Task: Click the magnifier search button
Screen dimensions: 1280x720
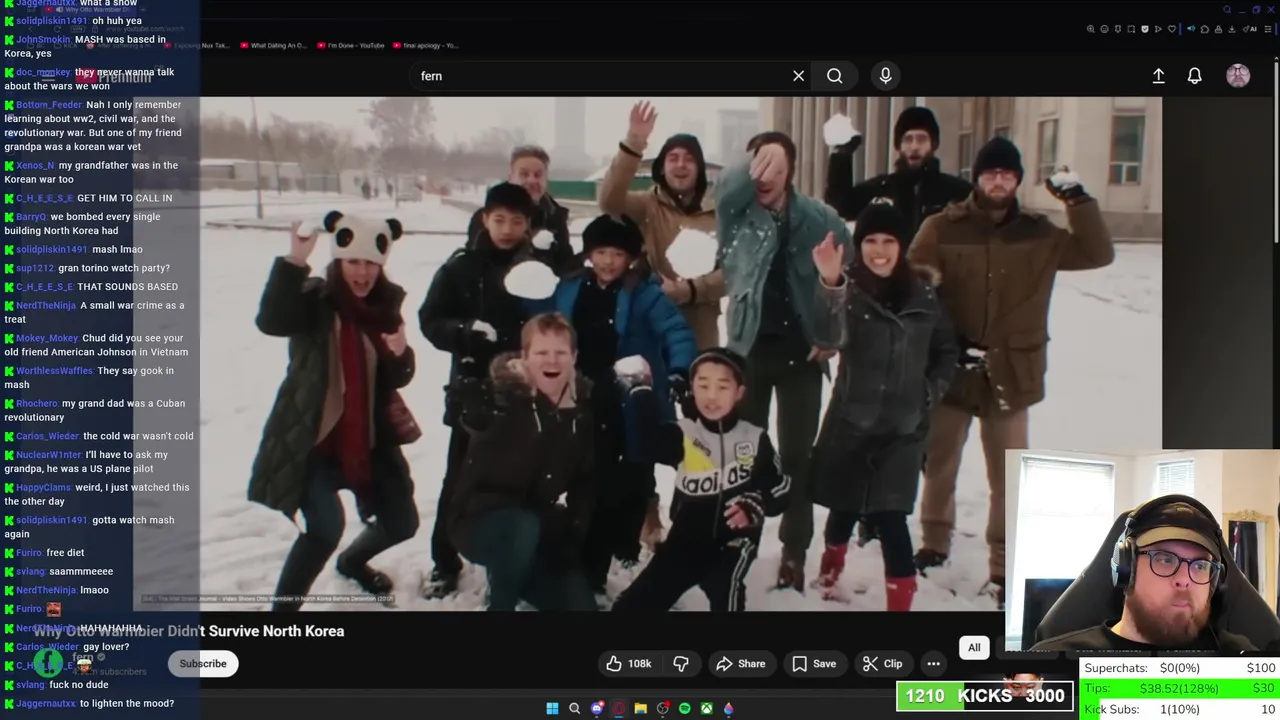Action: coord(834,76)
